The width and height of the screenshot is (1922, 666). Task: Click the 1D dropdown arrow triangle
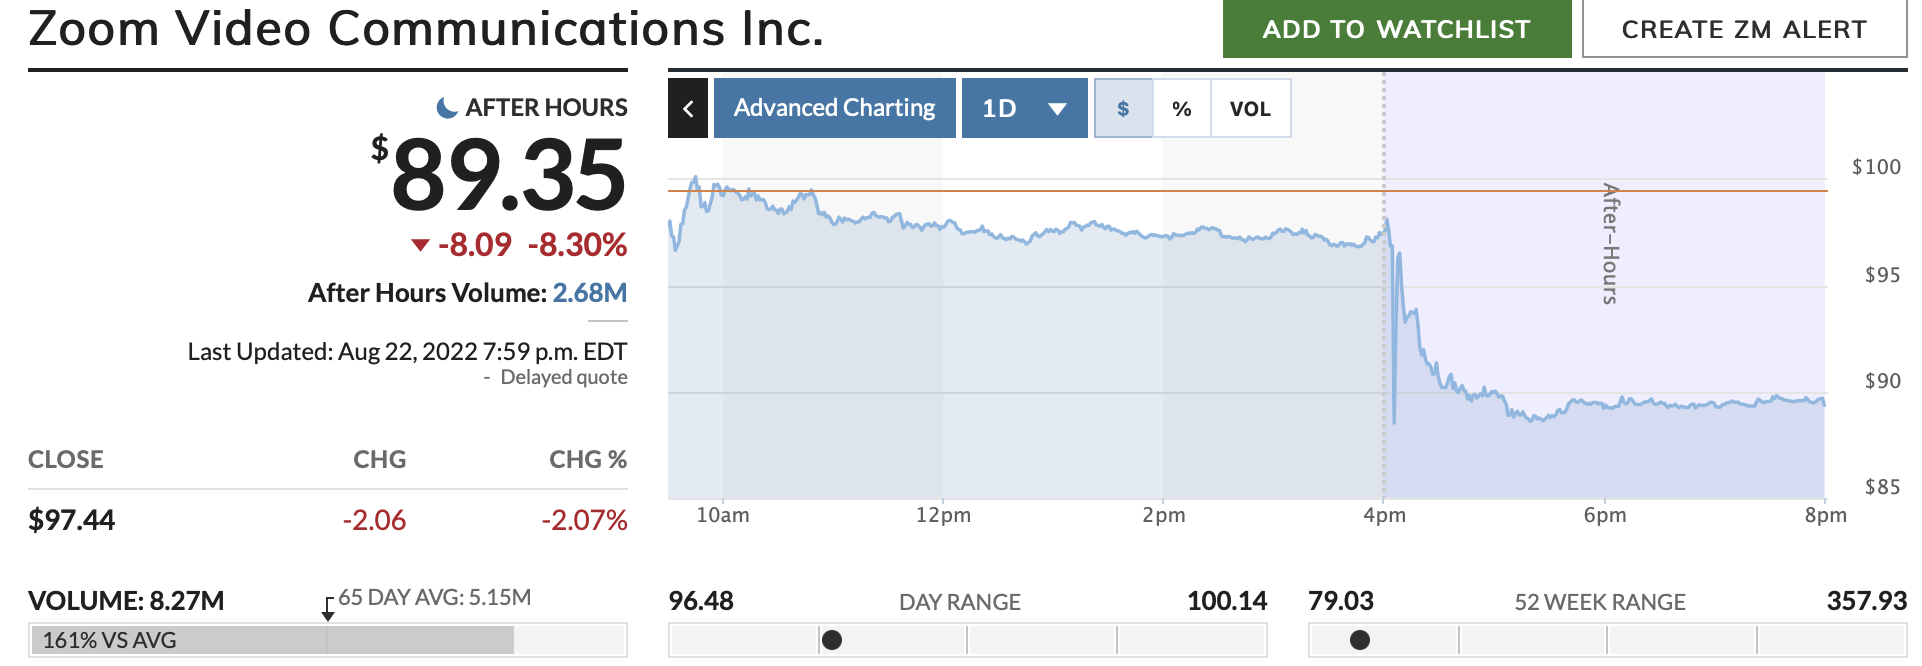1057,108
